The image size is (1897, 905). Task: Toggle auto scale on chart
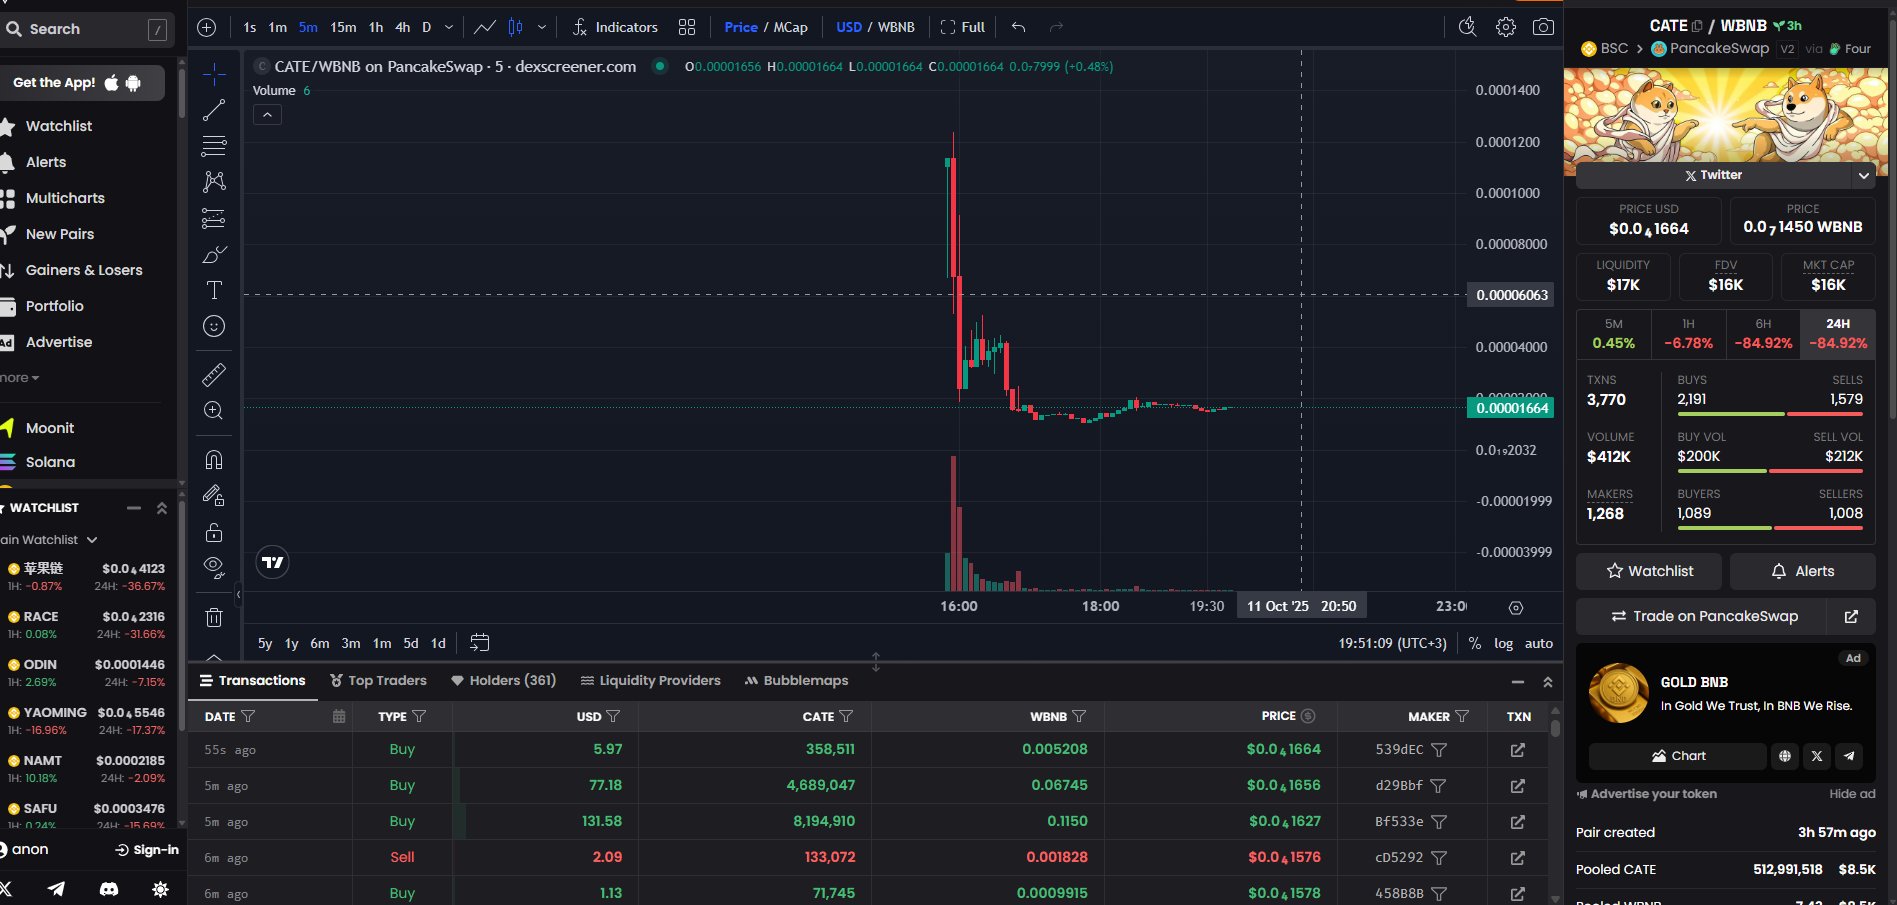click(1538, 643)
